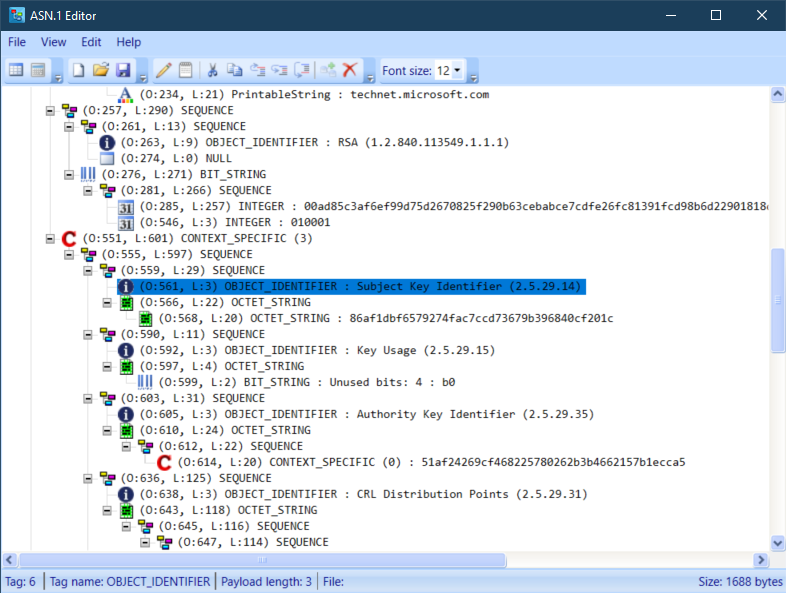Select the (O:274, L:0) NULL row

tap(176, 158)
